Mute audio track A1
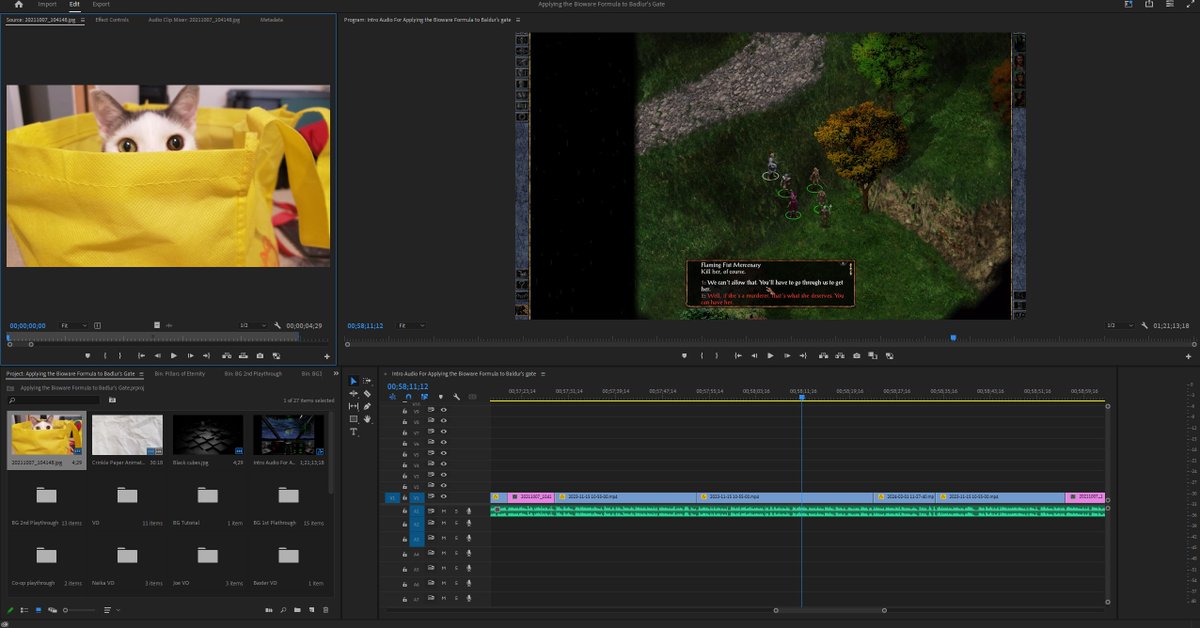 444,512
